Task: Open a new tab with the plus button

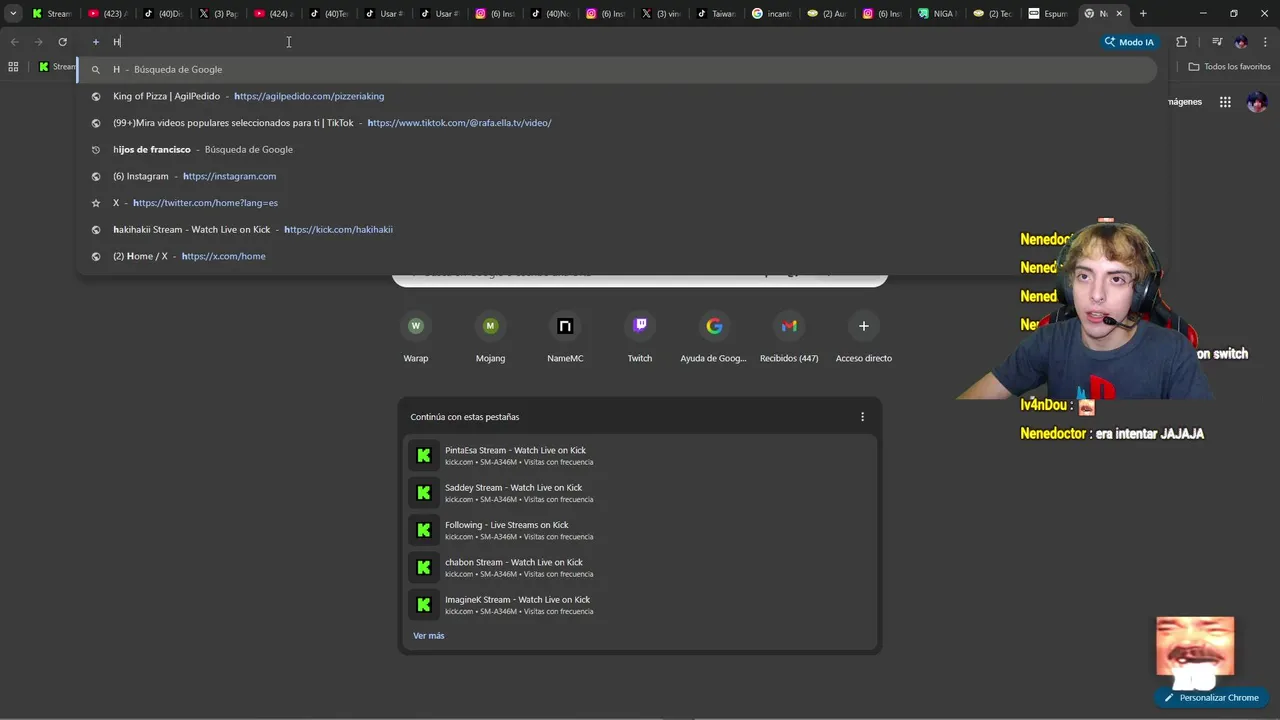Action: coord(1143,14)
